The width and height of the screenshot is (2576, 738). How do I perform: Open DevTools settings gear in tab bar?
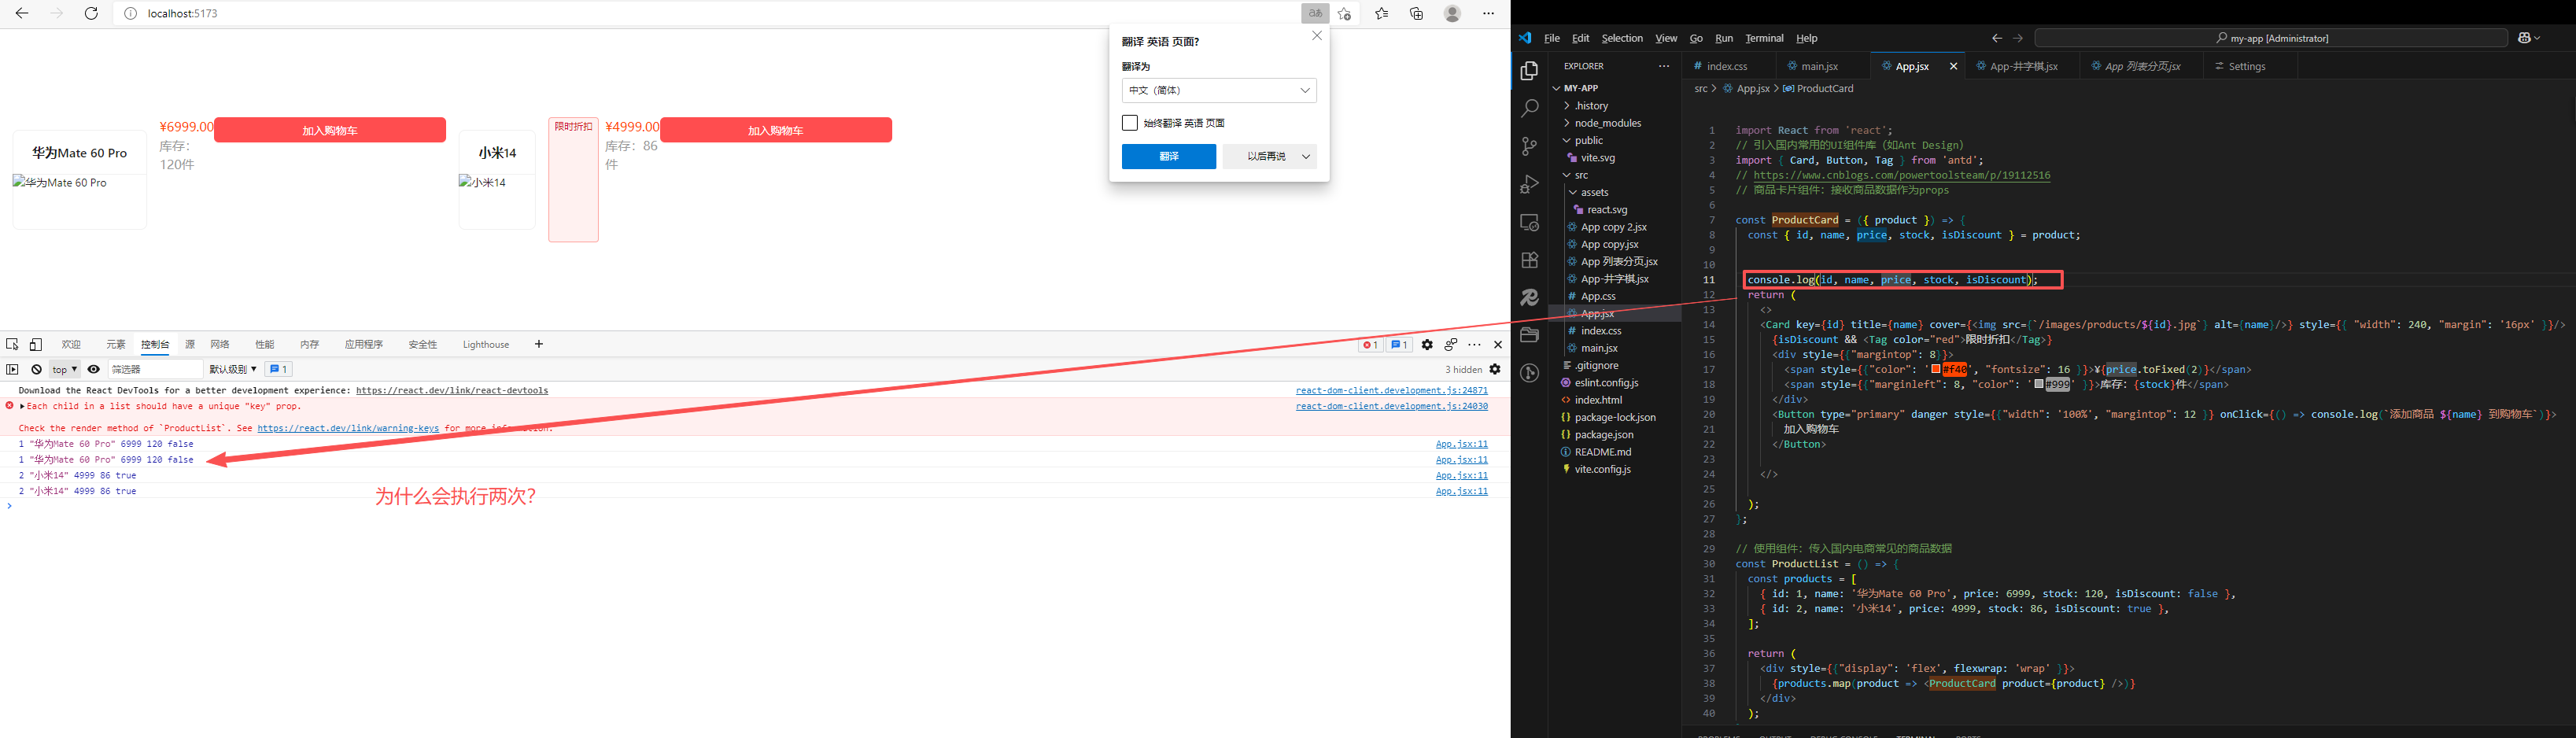pyautogui.click(x=1427, y=344)
